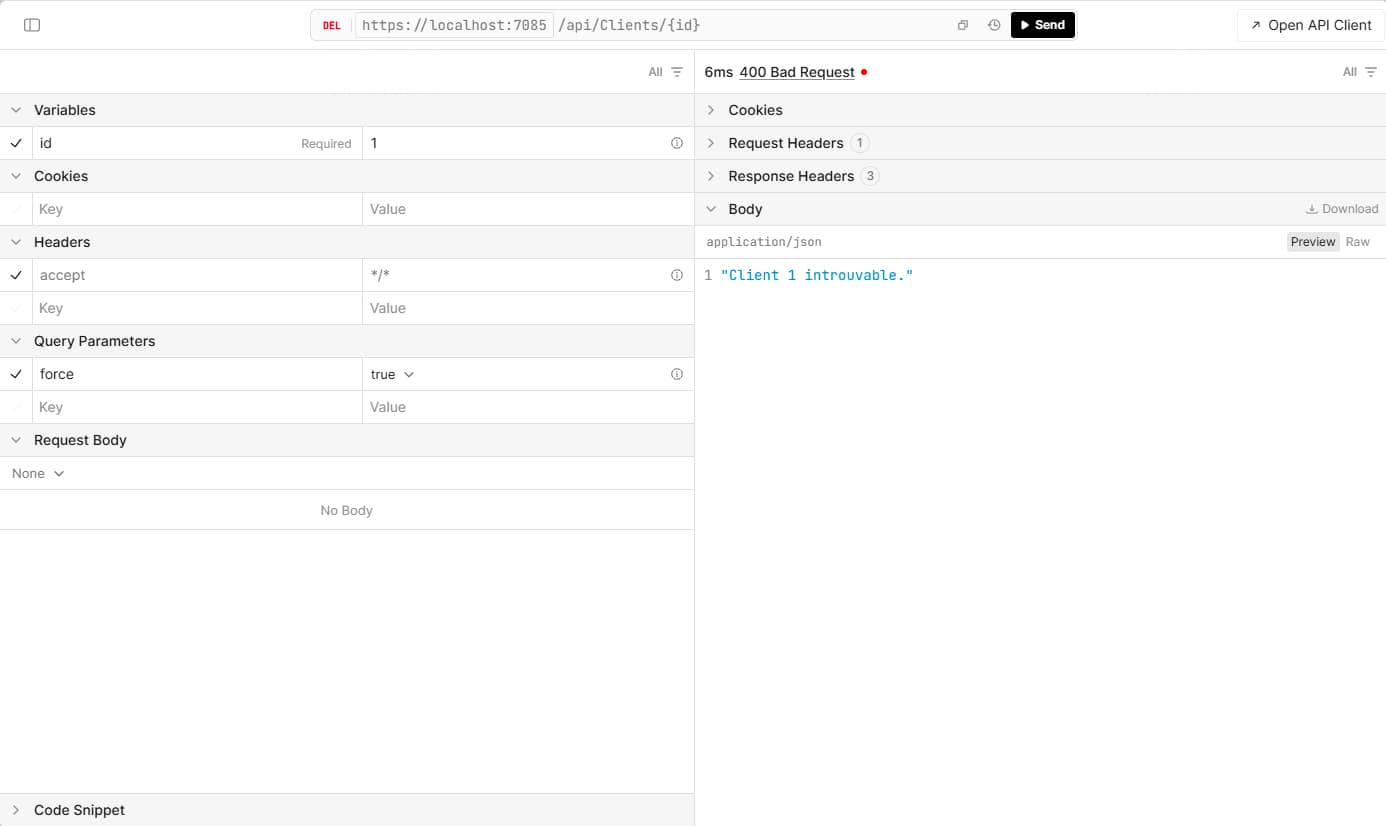Collapse the Request Body section
The image size is (1386, 826).
(16, 440)
